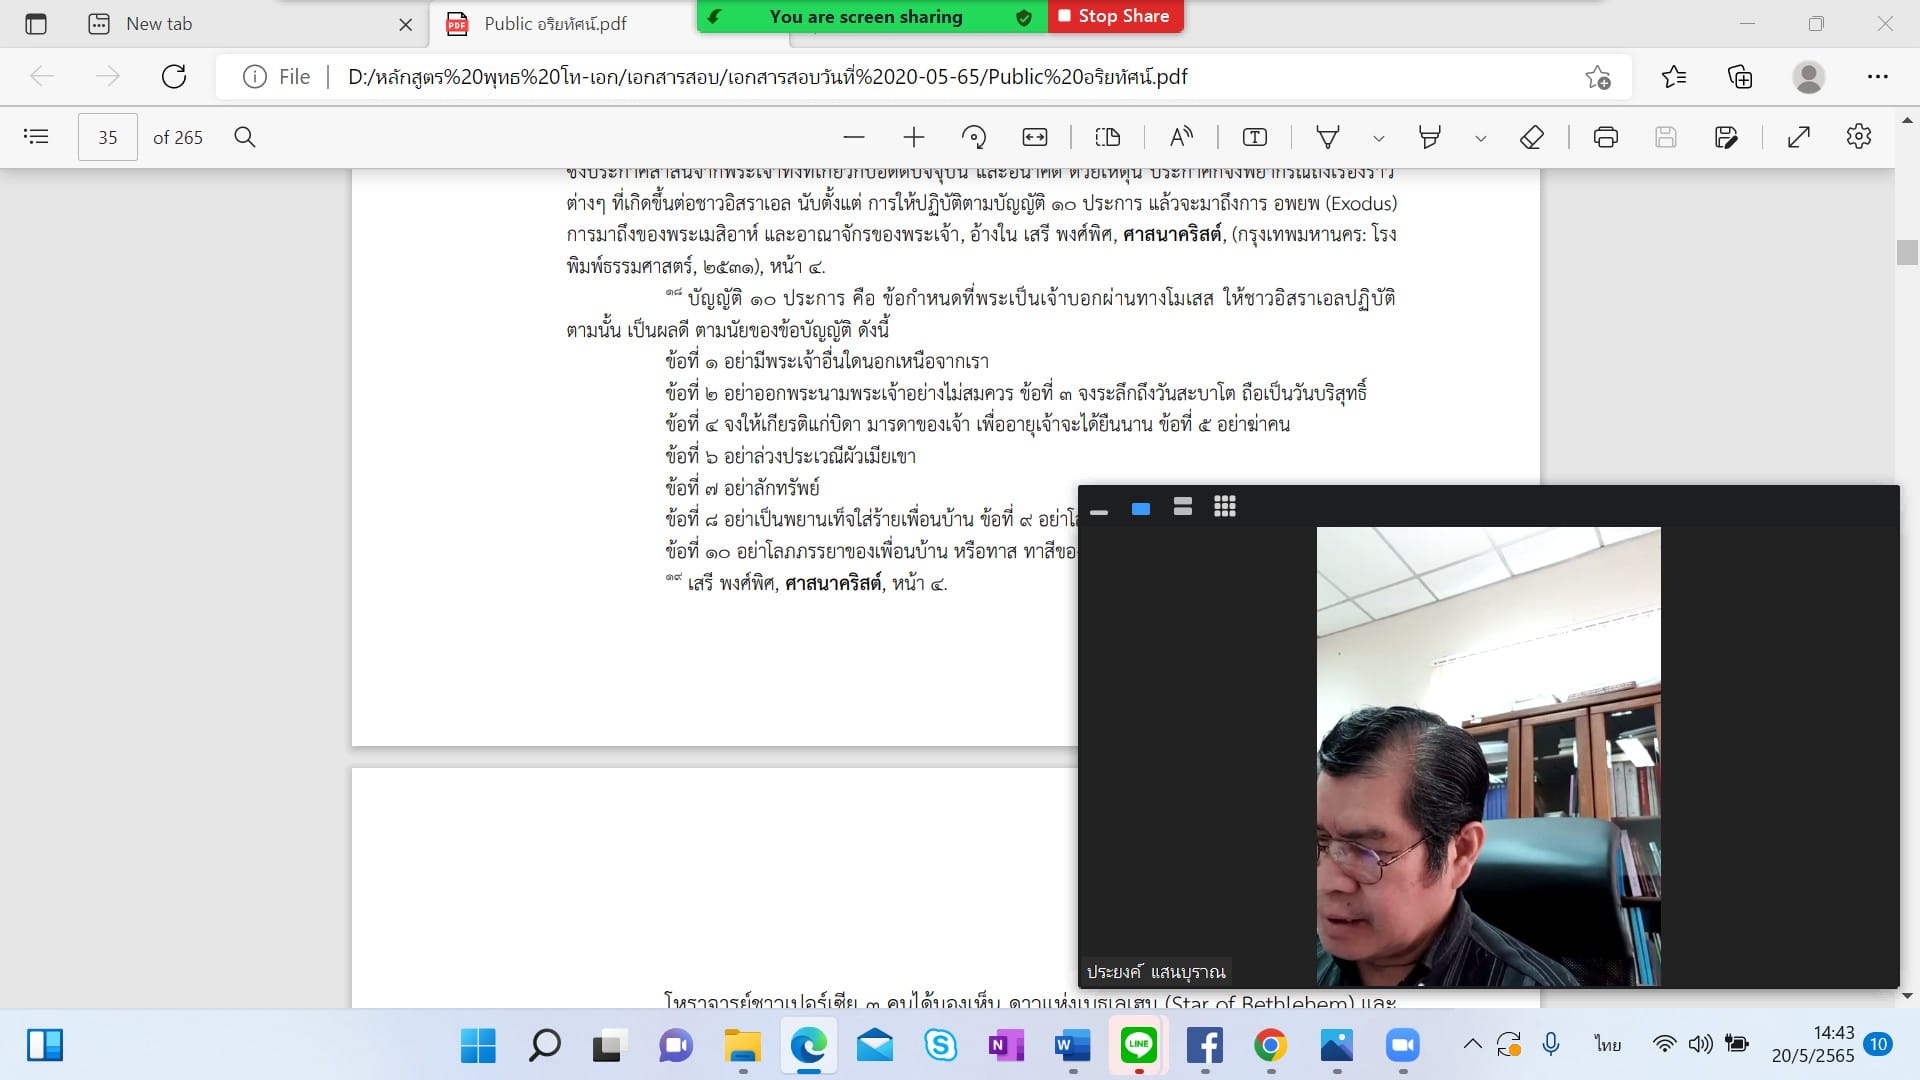1920x1080 pixels.
Task: Click the Save as icon
Action: point(1726,137)
